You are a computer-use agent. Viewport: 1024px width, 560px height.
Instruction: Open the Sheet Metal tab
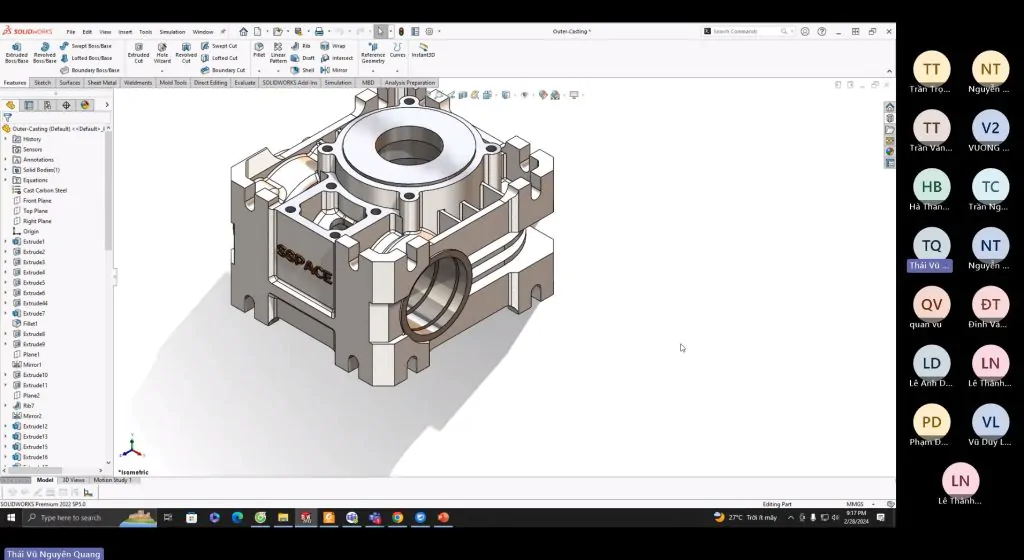102,83
